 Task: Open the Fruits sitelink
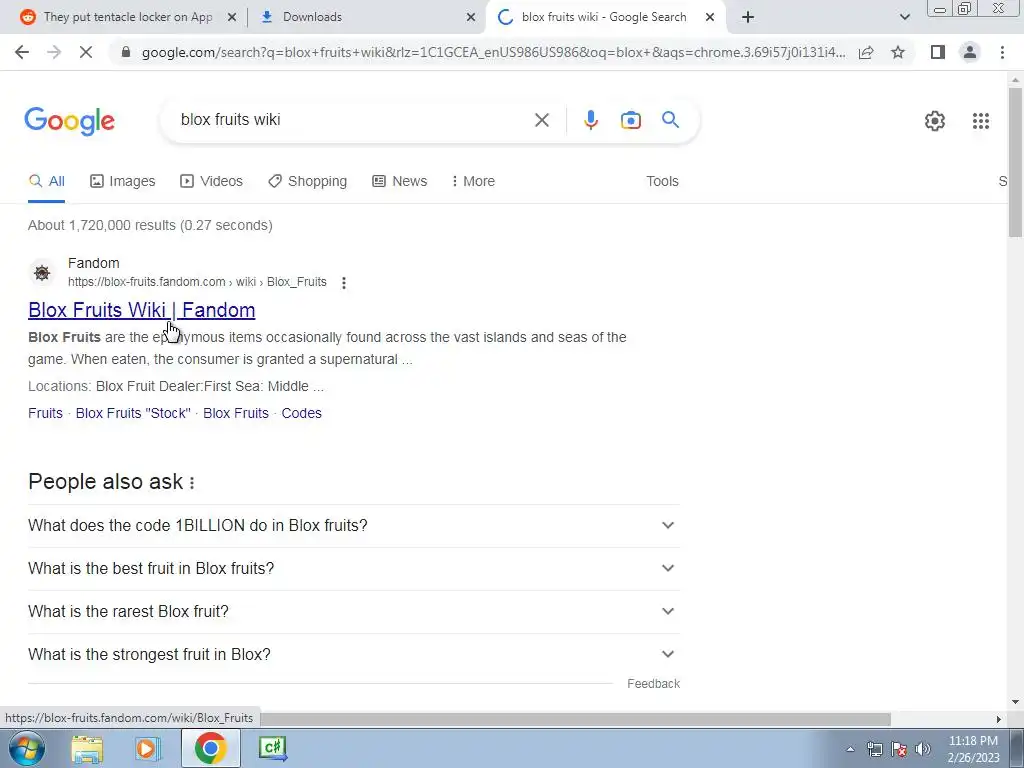point(45,413)
